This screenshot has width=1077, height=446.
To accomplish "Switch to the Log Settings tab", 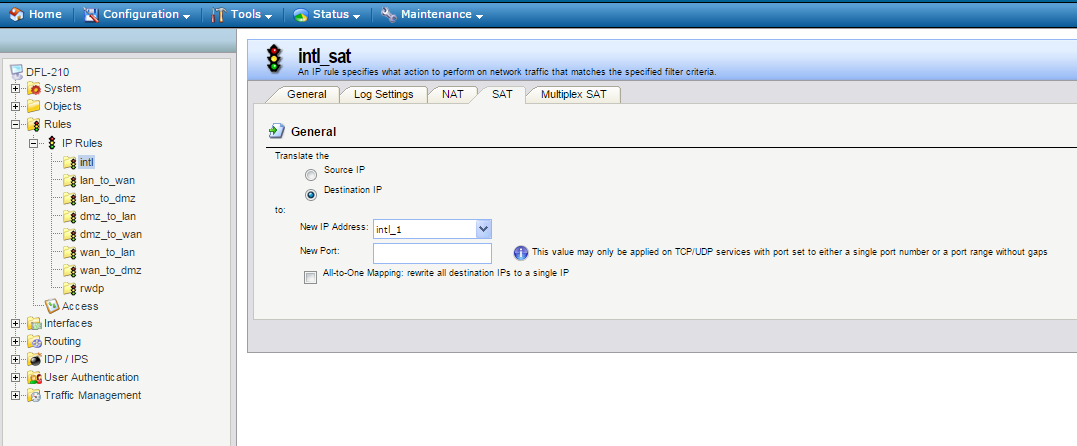I will point(383,94).
